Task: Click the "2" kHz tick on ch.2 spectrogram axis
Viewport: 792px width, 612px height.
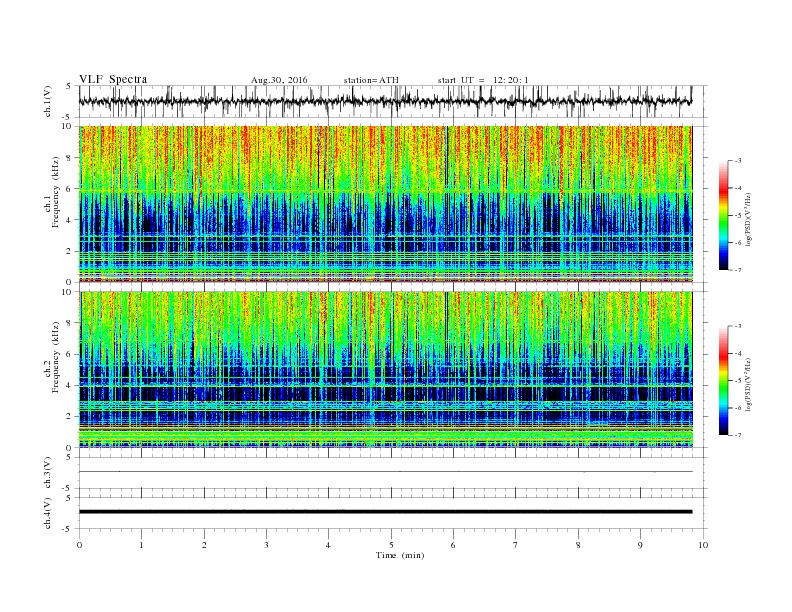Action: tap(69, 417)
